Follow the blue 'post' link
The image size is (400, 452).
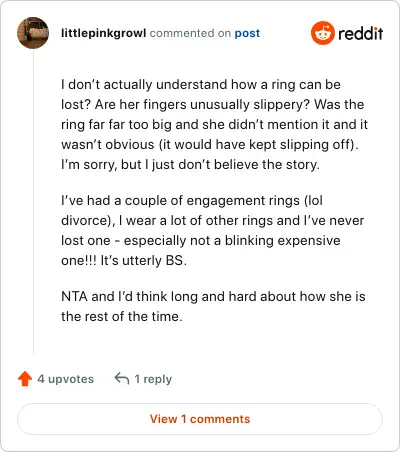(247, 33)
